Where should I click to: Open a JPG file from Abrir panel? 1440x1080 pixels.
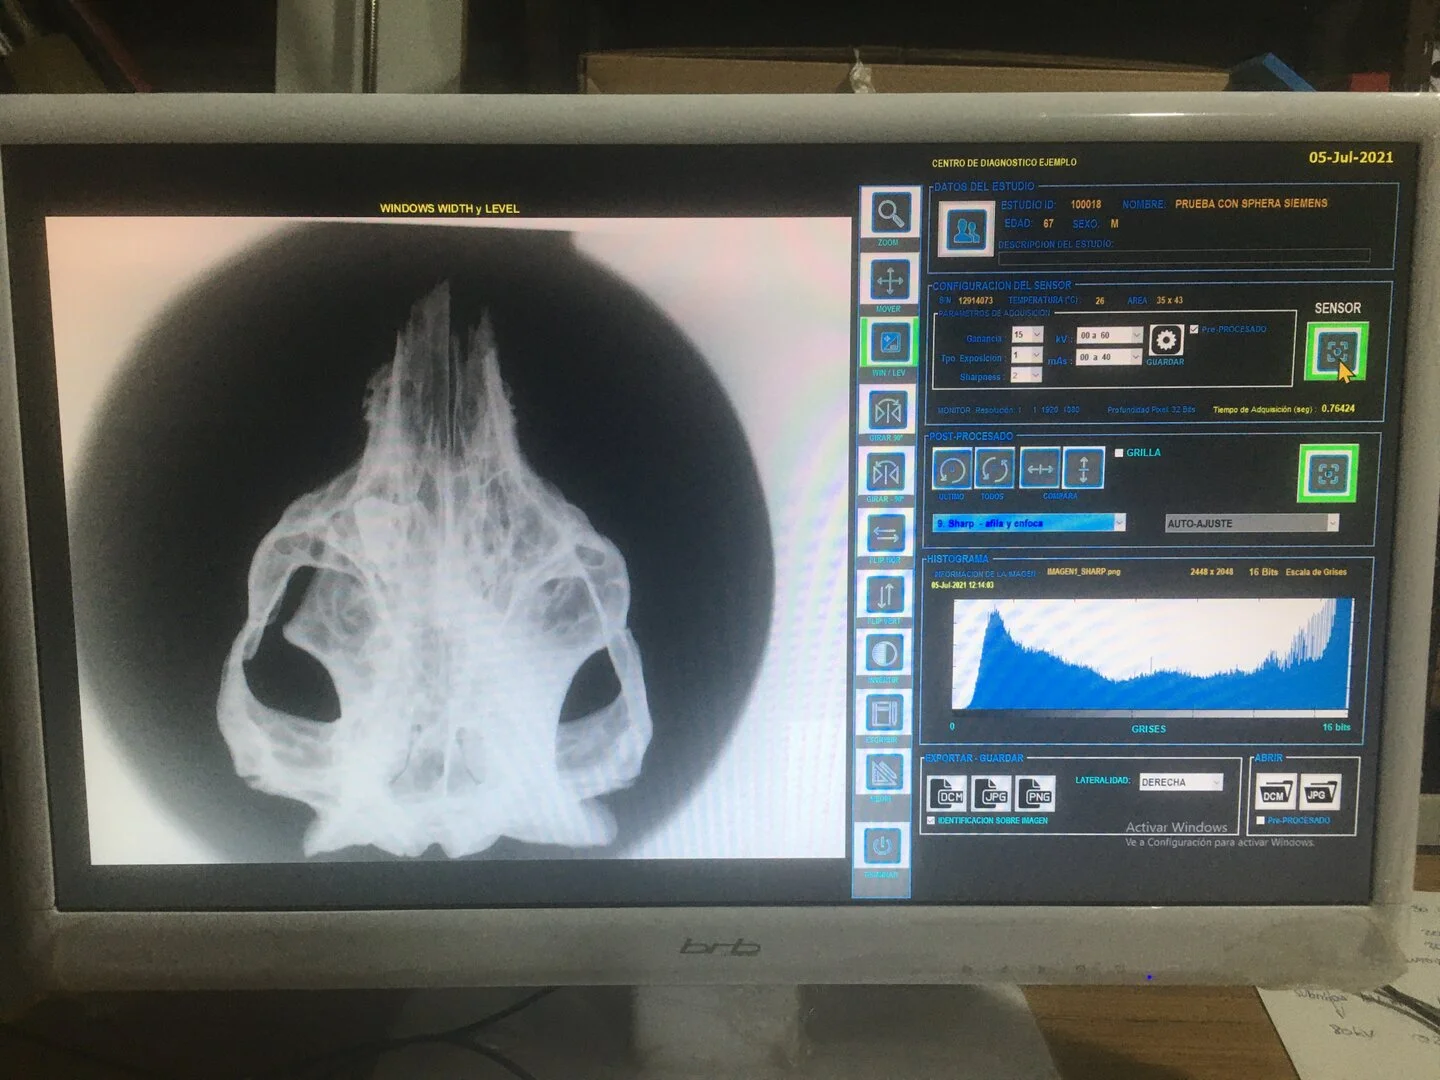tap(1319, 793)
